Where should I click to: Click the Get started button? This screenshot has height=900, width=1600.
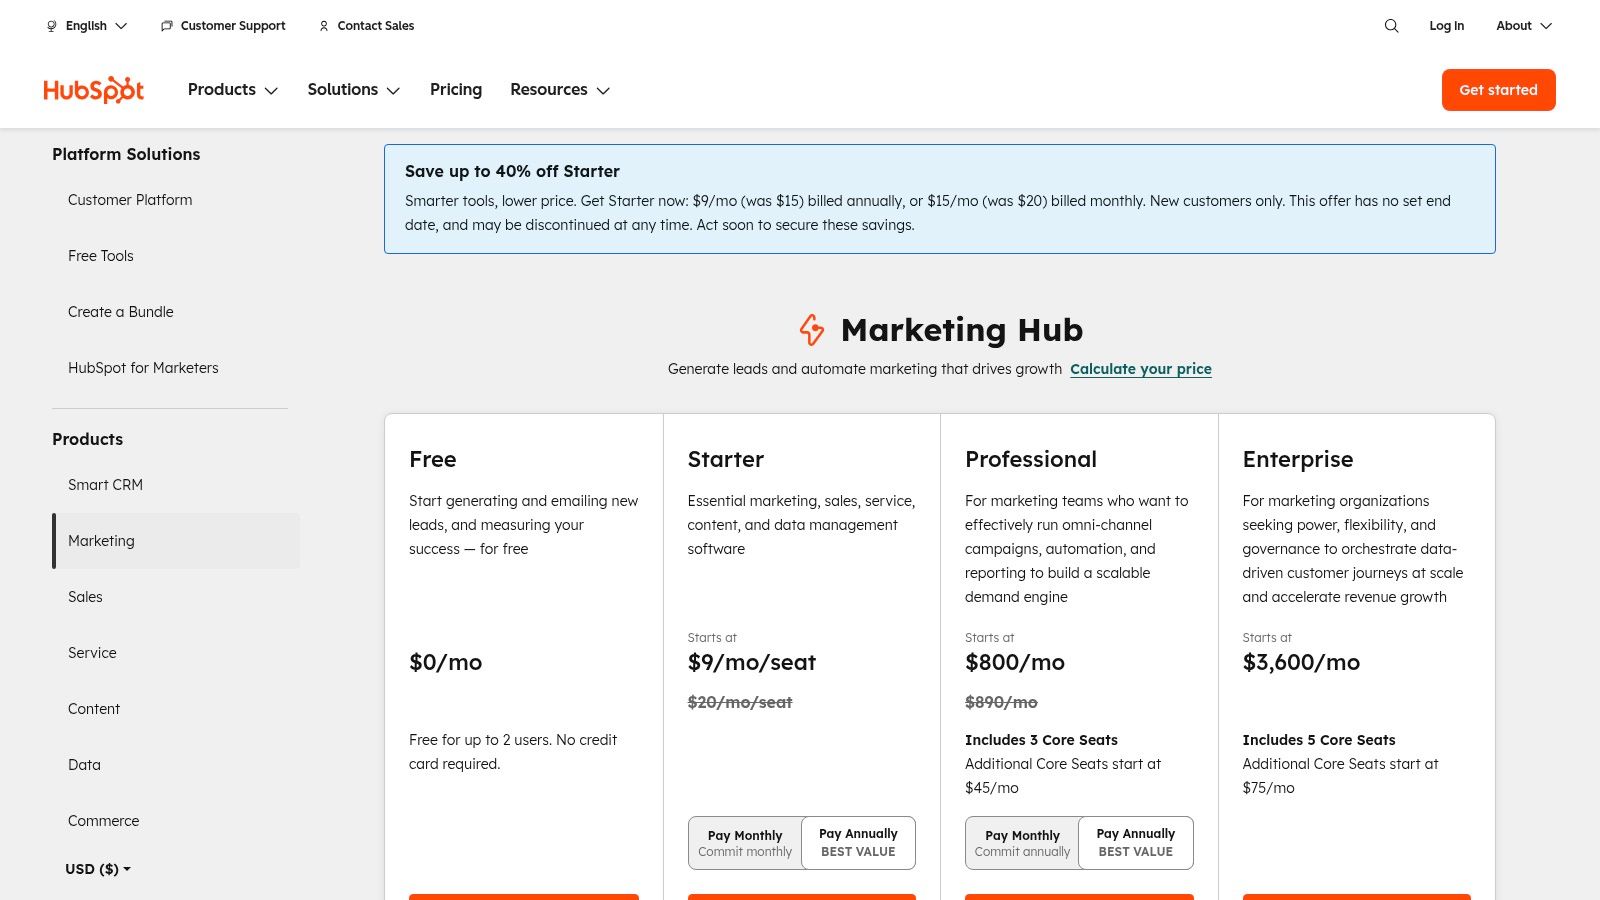coord(1498,89)
